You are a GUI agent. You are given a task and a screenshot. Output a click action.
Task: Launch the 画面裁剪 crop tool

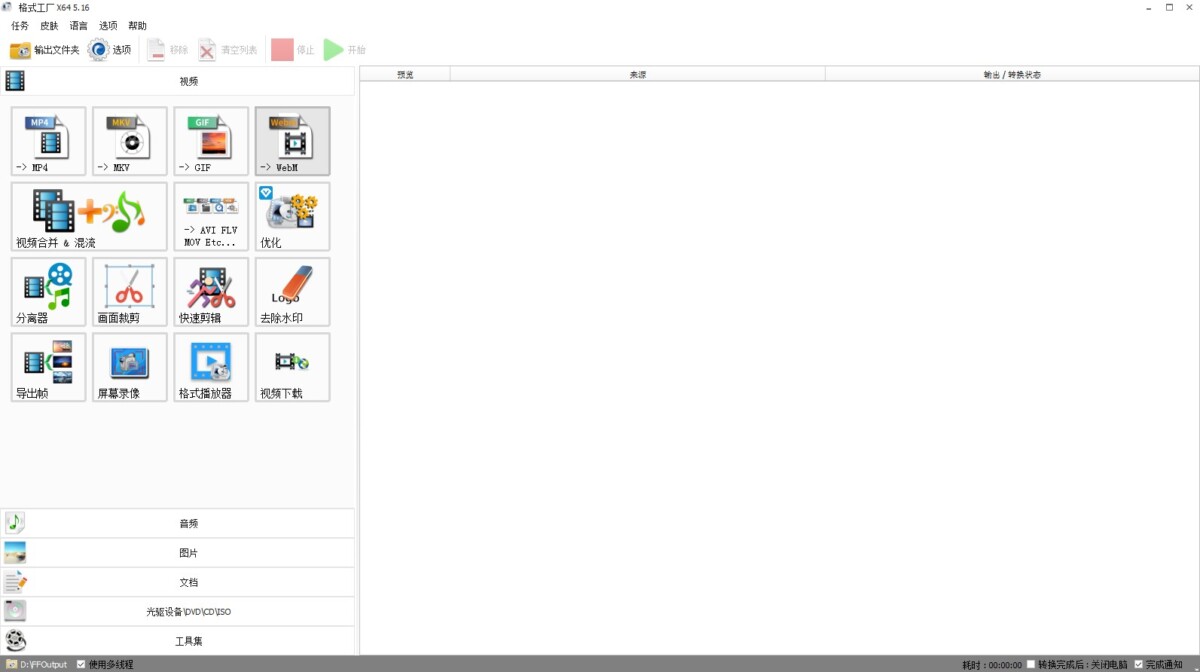point(129,292)
